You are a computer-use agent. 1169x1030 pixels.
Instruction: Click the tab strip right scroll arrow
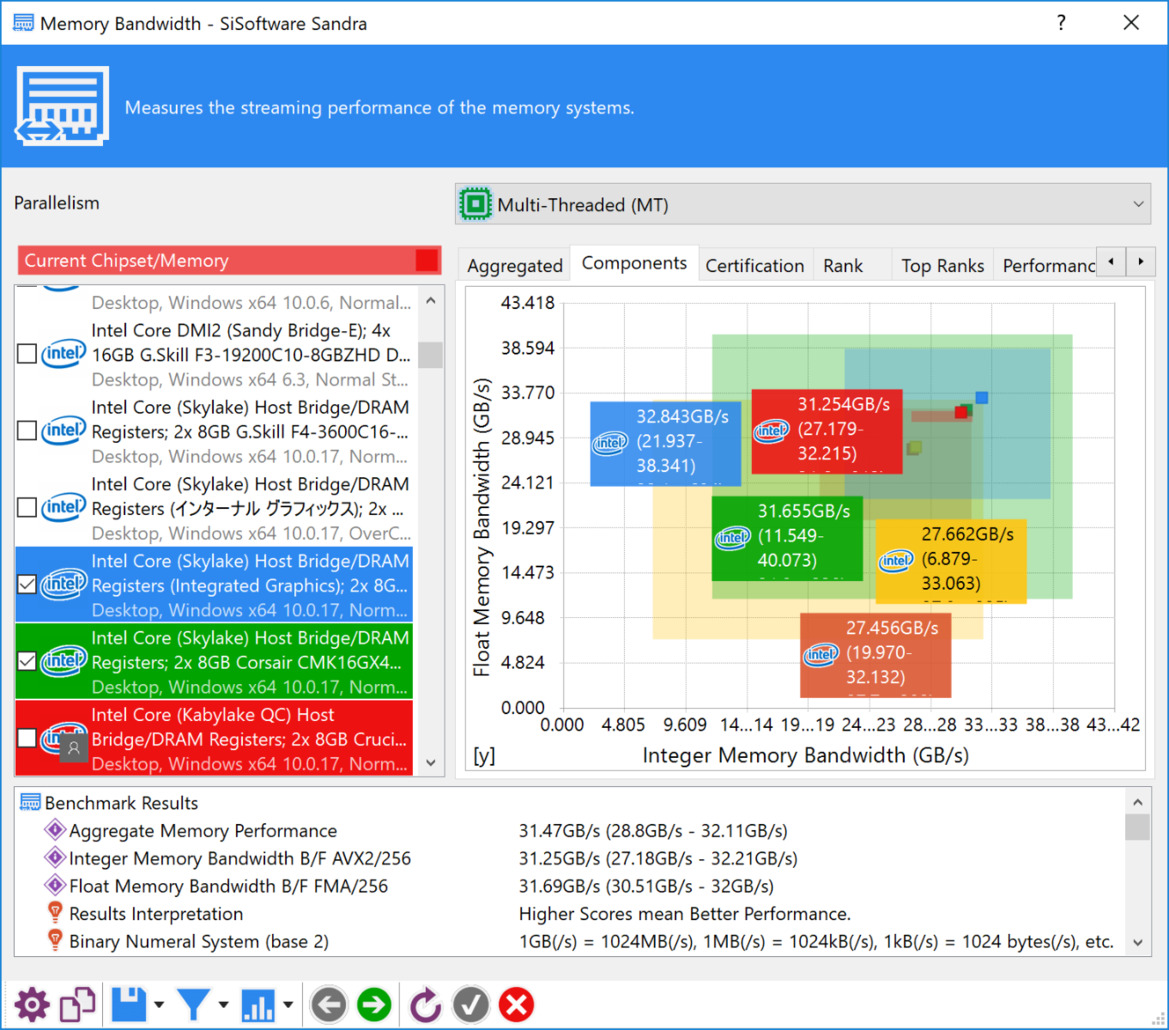click(x=1141, y=262)
